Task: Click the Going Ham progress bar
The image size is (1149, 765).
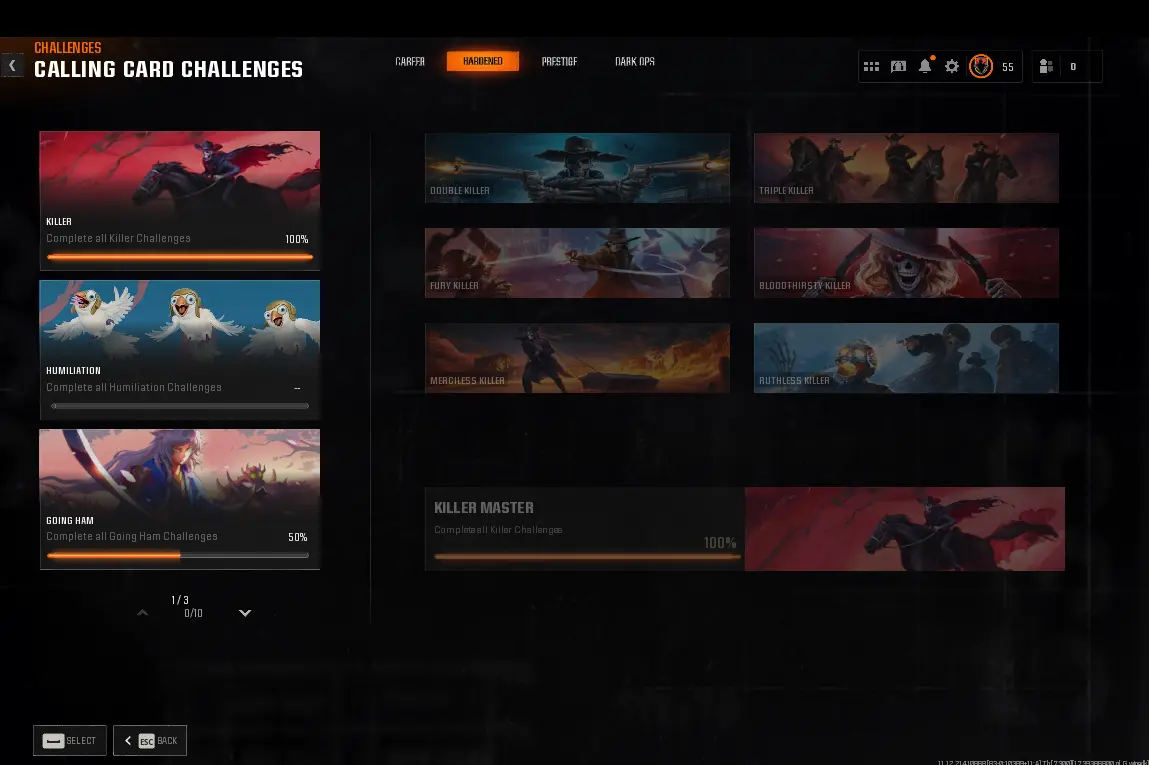Action: pos(178,555)
